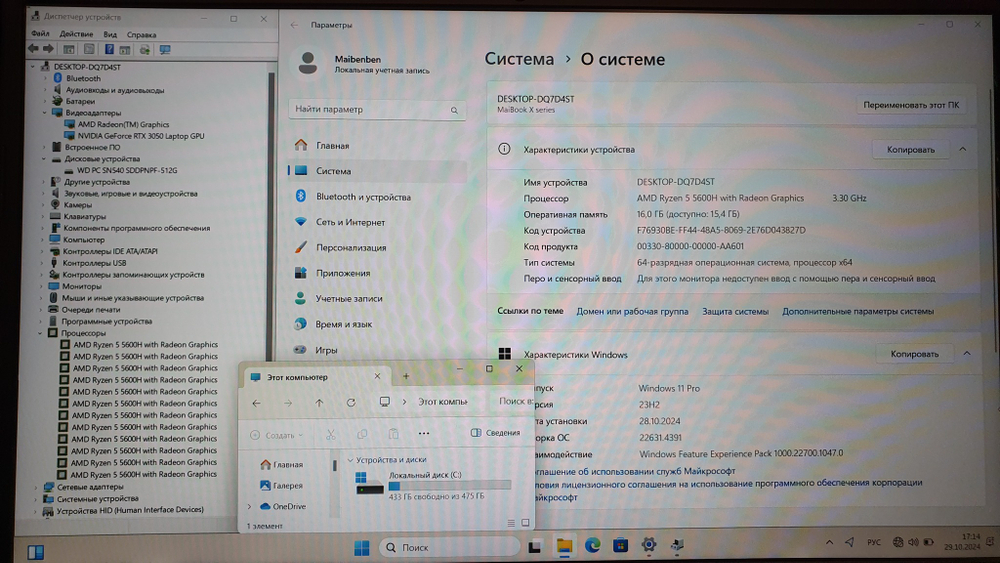Screen dimensions: 1000x563
Task: Click the Maibenben account avatar
Action: (x=308, y=62)
